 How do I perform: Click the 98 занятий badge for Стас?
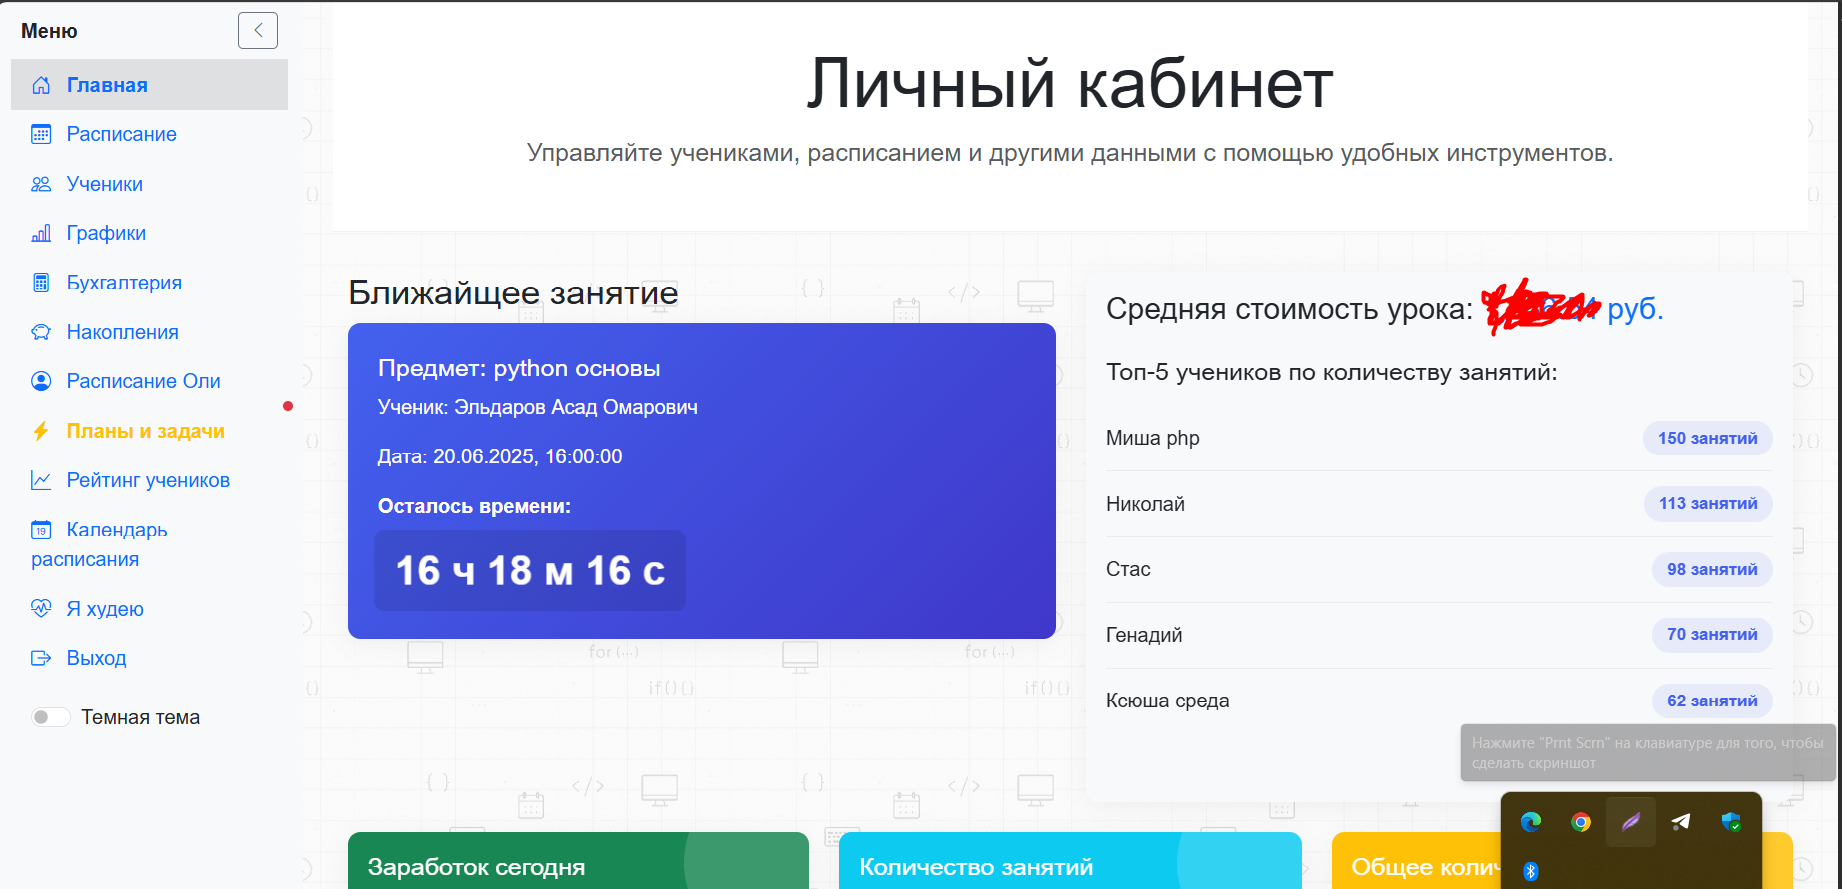(1712, 569)
